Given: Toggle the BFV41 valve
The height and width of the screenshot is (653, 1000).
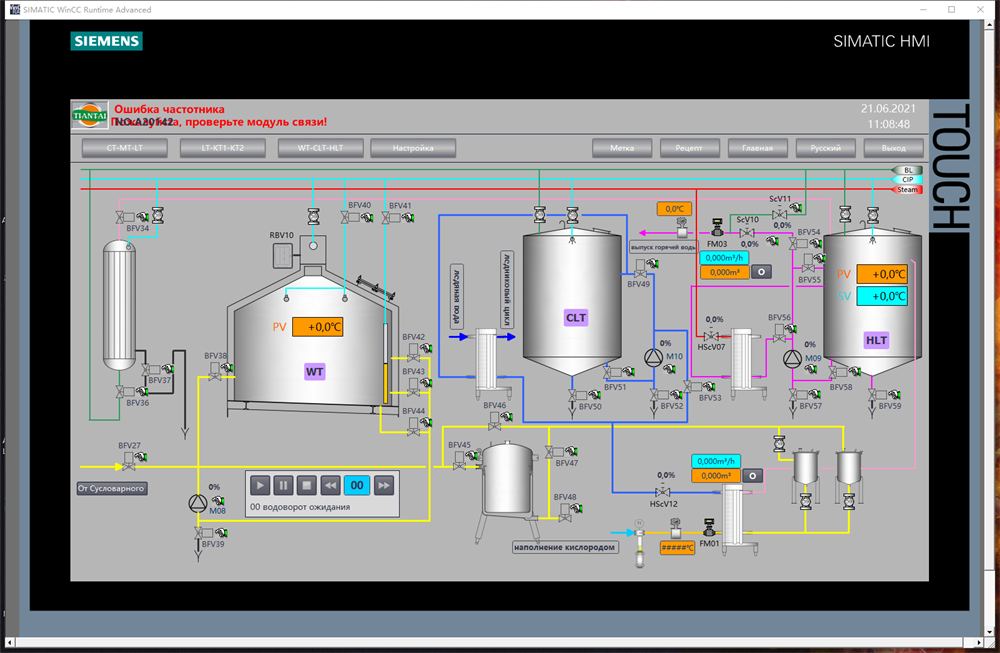Looking at the screenshot, I should pyautogui.click(x=392, y=217).
